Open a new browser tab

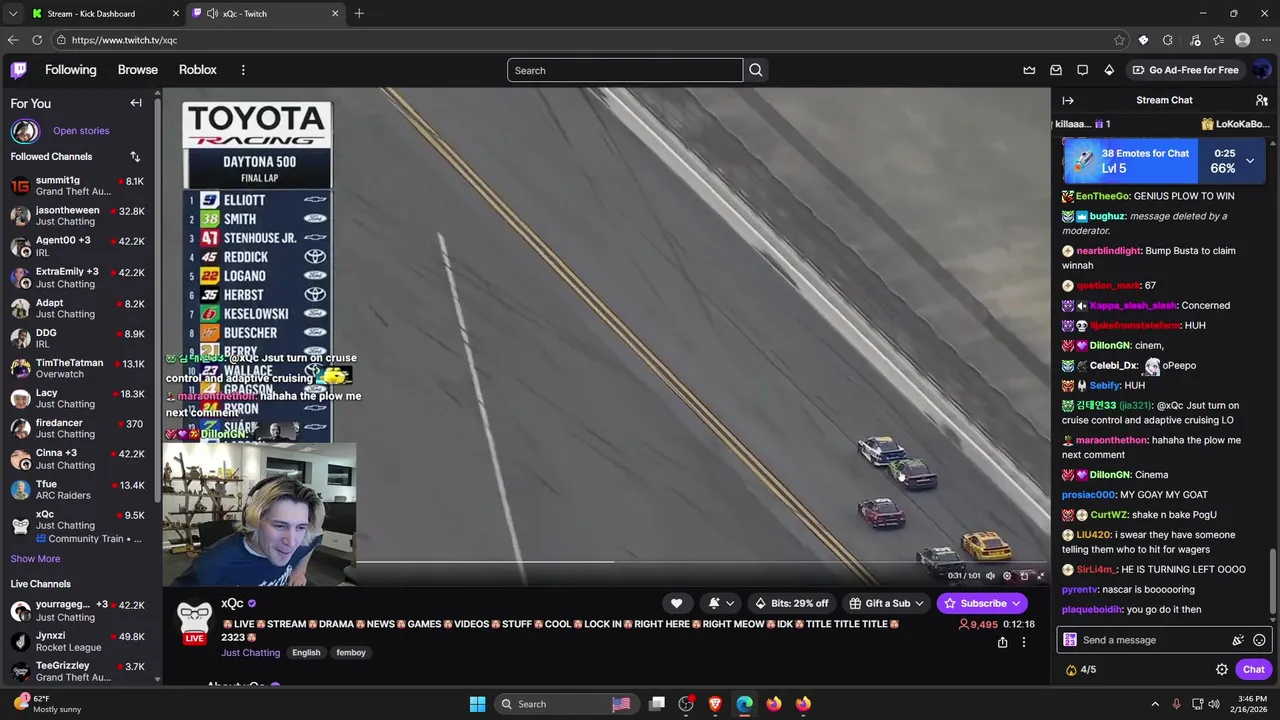(x=359, y=13)
